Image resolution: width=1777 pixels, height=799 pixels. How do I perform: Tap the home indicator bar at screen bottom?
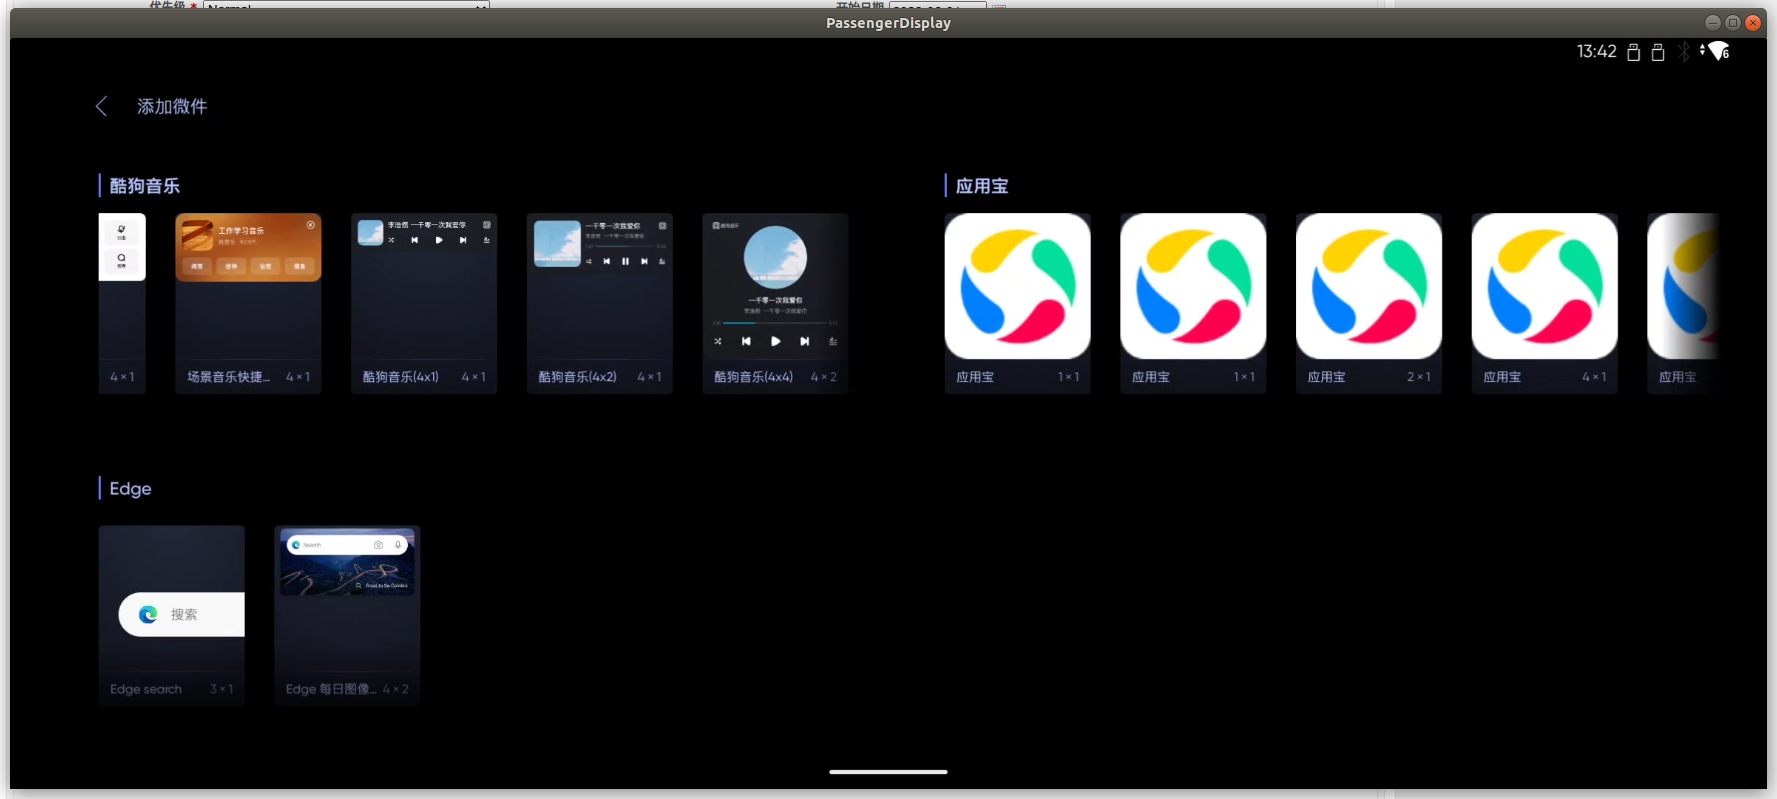pos(888,771)
